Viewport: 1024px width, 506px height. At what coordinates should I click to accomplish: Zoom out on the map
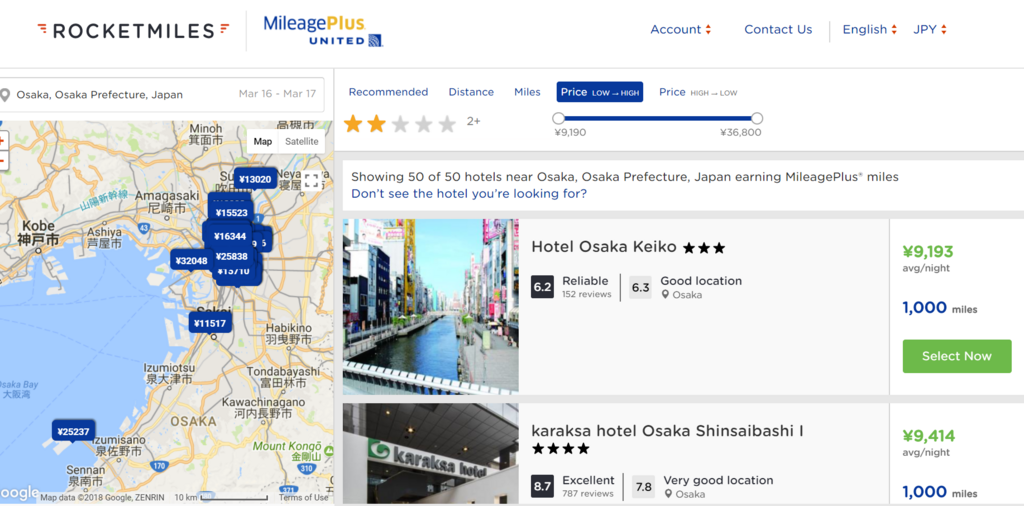[3, 161]
